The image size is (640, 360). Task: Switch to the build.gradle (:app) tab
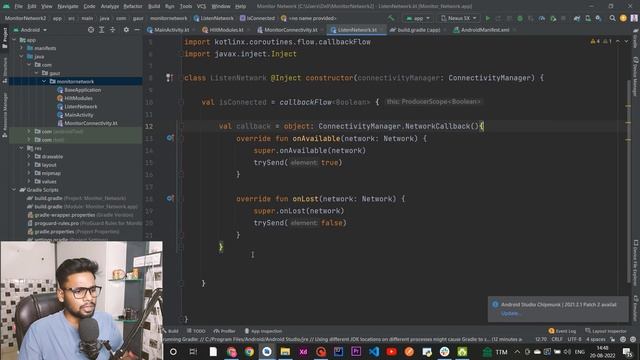pos(418,30)
